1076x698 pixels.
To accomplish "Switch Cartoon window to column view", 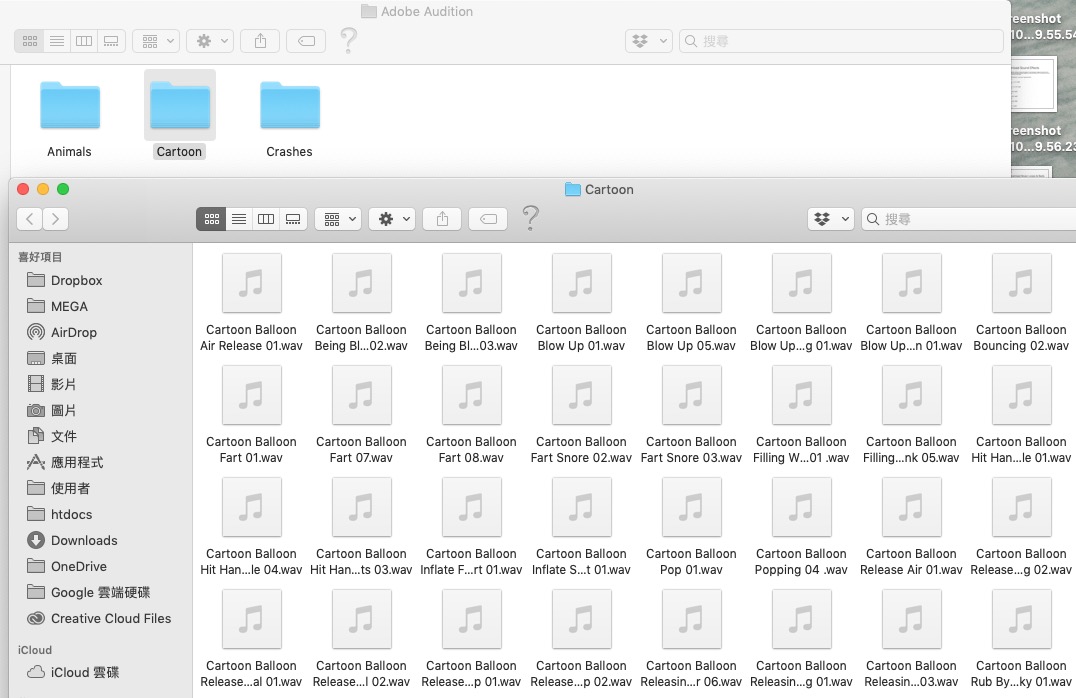I will pos(266,219).
